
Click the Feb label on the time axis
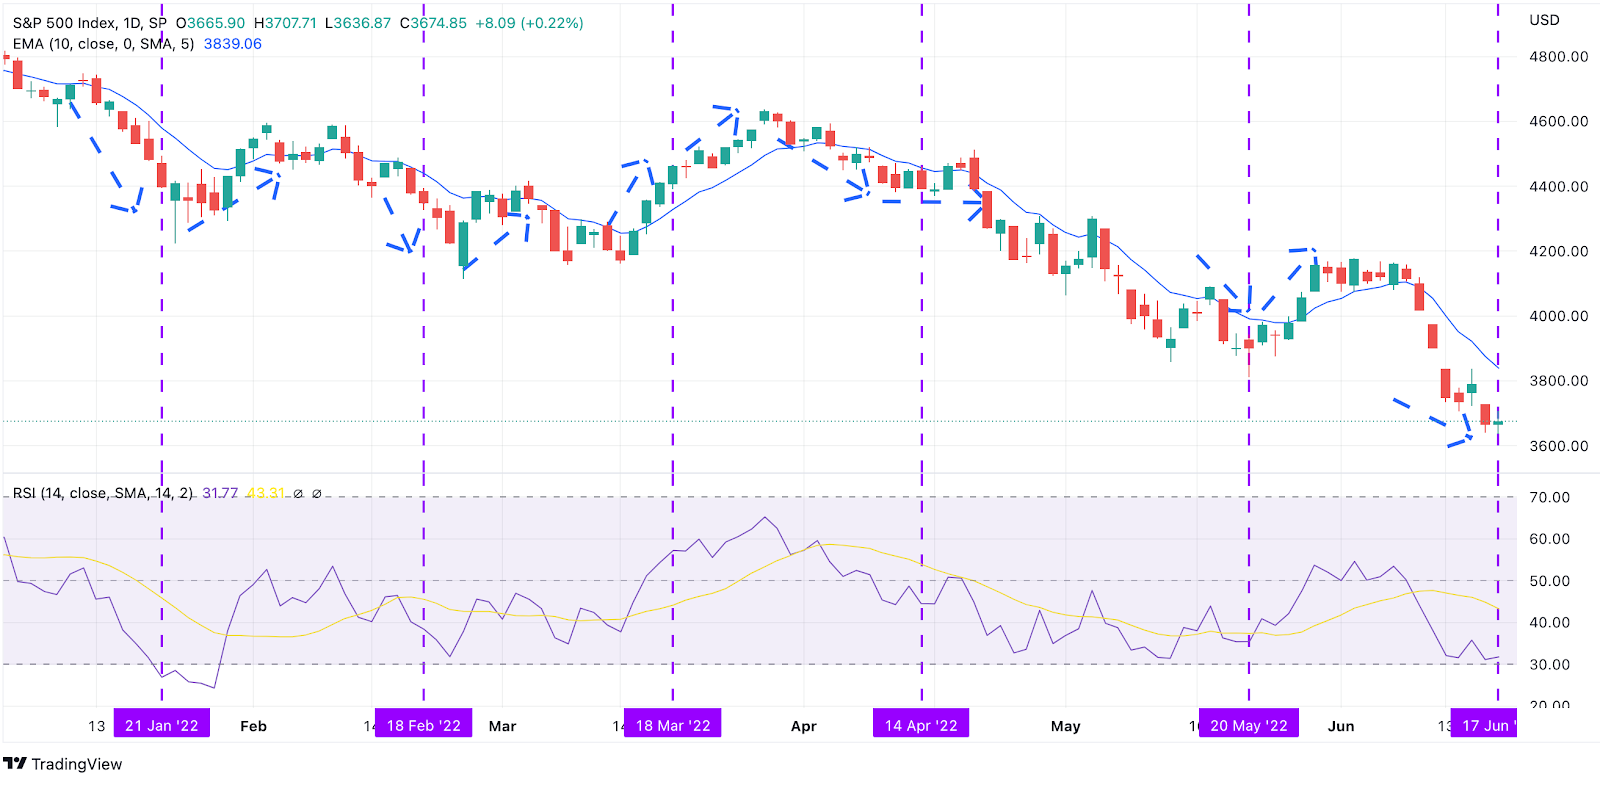tap(254, 726)
